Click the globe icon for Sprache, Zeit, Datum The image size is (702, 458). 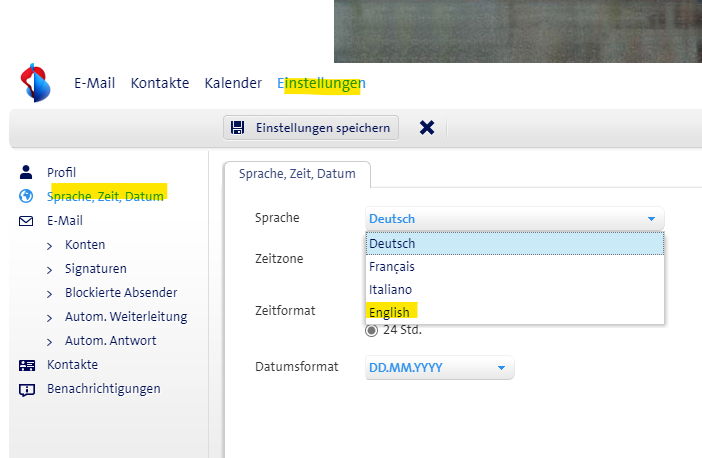click(x=27, y=196)
